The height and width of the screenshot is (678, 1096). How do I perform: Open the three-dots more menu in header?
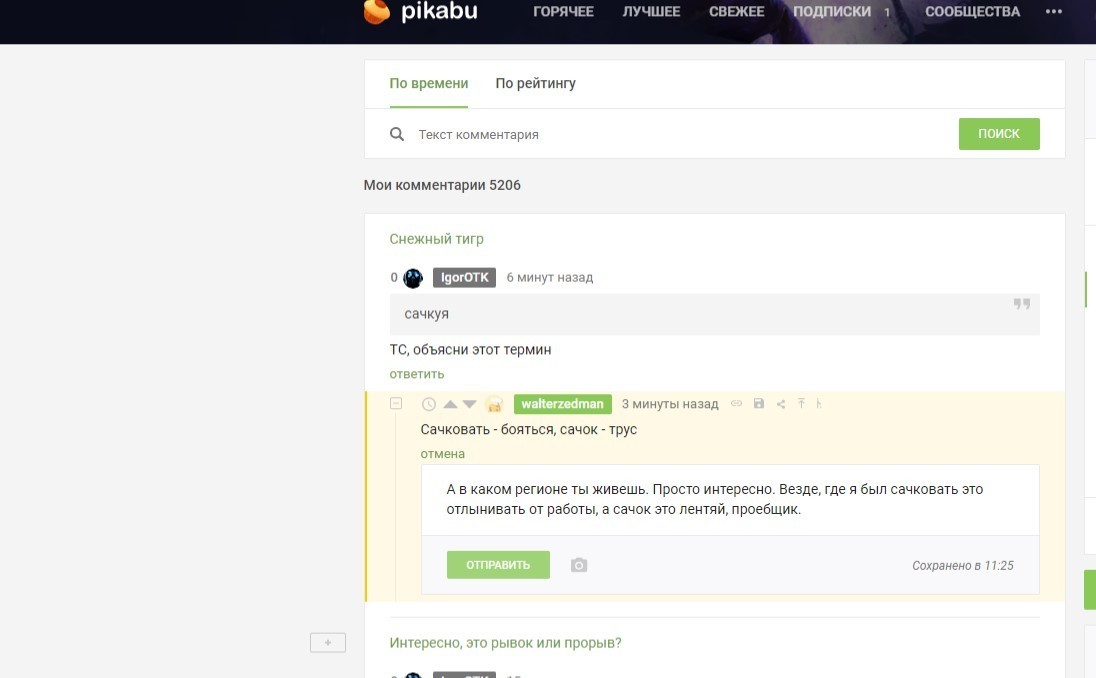[1054, 12]
